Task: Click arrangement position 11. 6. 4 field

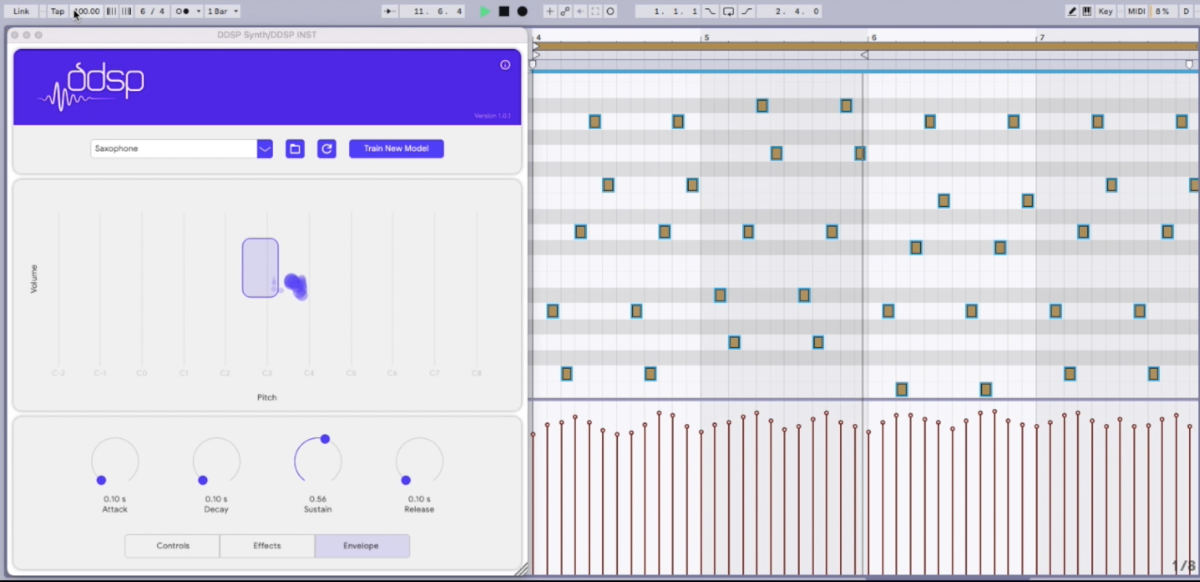Action: (x=432, y=11)
